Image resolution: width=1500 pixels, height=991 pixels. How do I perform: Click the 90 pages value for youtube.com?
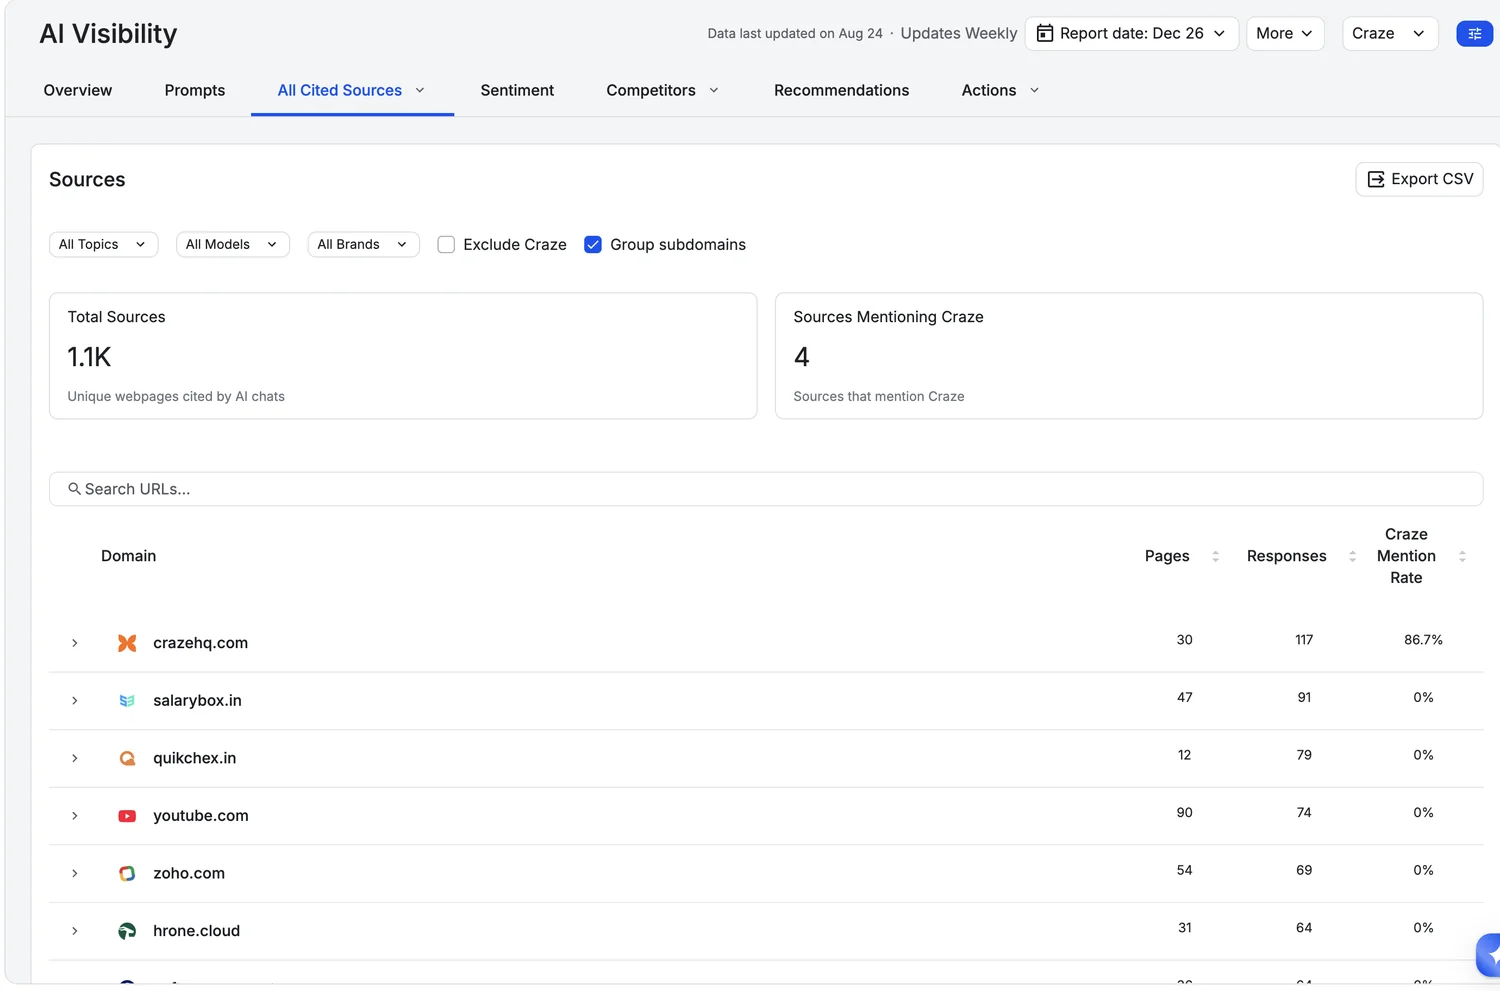1184,813
